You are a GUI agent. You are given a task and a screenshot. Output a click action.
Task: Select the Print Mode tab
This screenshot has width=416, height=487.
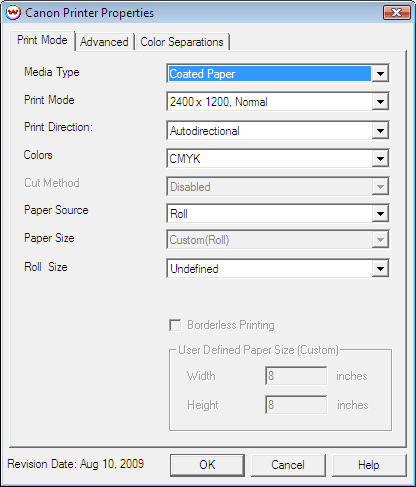pyautogui.click(x=42, y=40)
